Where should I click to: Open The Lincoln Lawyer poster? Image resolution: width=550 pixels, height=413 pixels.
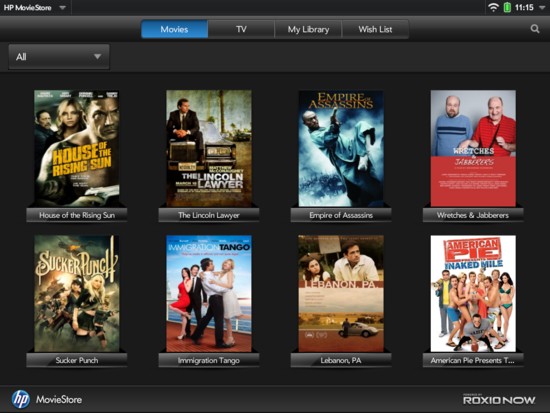[209, 148]
